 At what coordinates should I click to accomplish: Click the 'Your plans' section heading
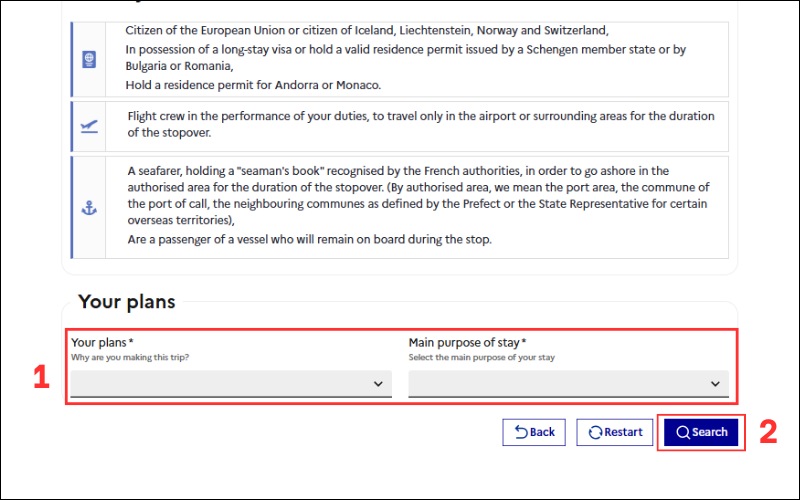[126, 302]
